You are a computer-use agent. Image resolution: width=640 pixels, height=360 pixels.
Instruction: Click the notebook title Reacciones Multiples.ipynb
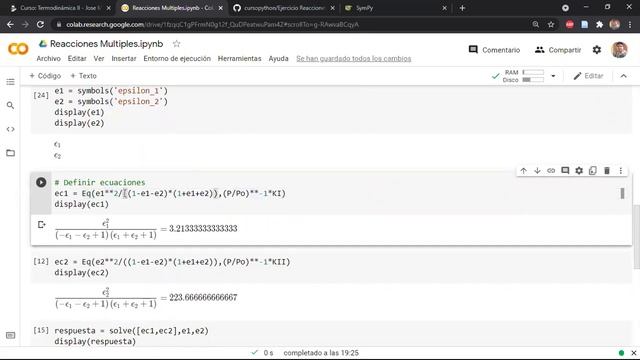tap(106, 44)
